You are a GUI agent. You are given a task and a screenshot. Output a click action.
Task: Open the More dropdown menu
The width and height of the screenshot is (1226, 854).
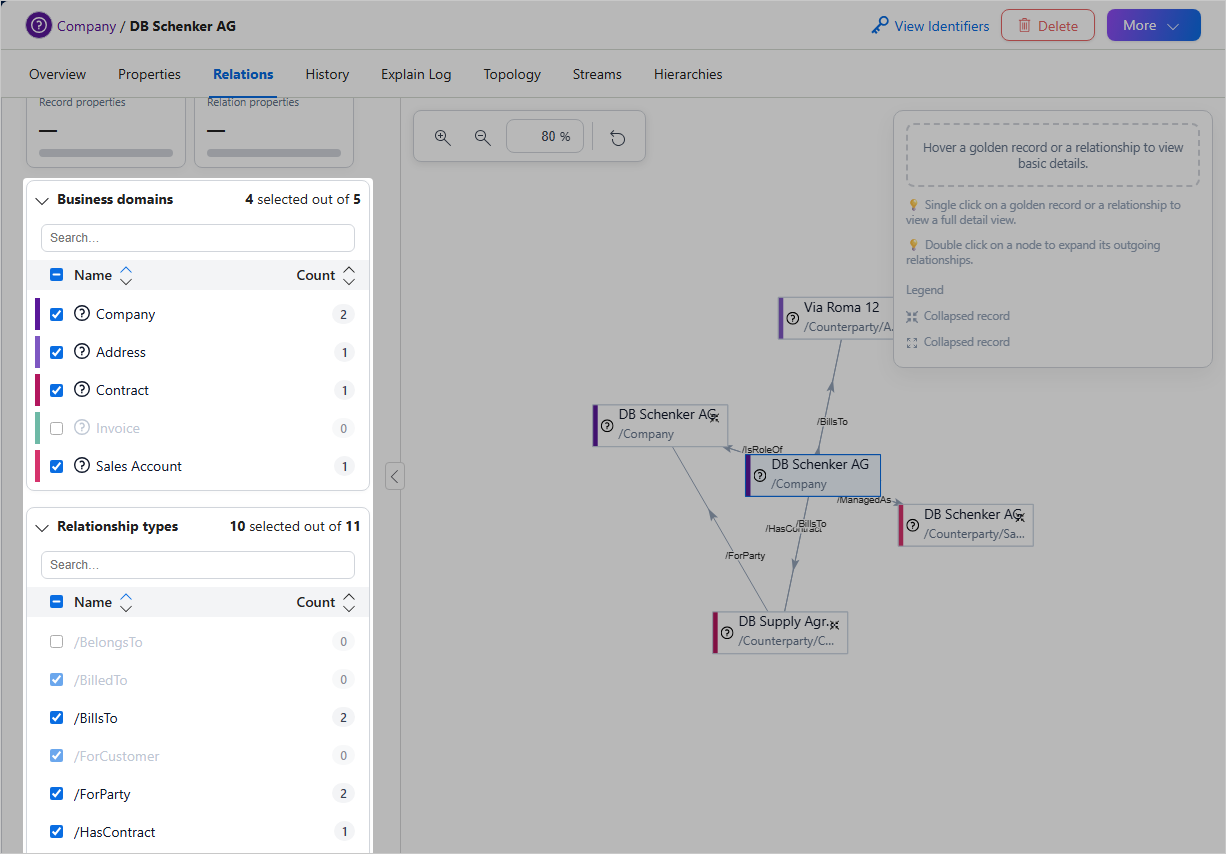[x=1153, y=26]
